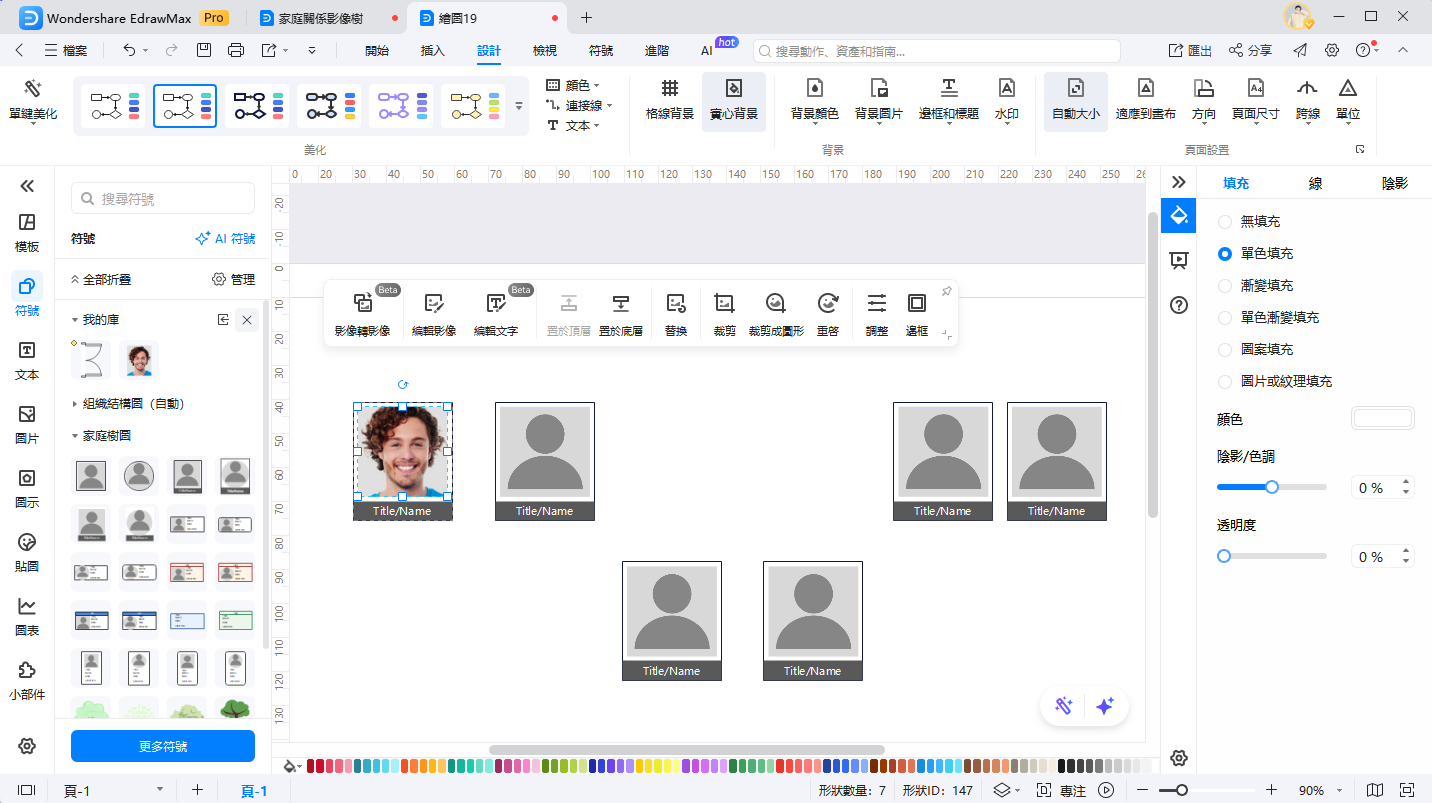This screenshot has height=803, width=1432.
Task: Open the 陰影 tab in right panel
Action: coord(1394,183)
